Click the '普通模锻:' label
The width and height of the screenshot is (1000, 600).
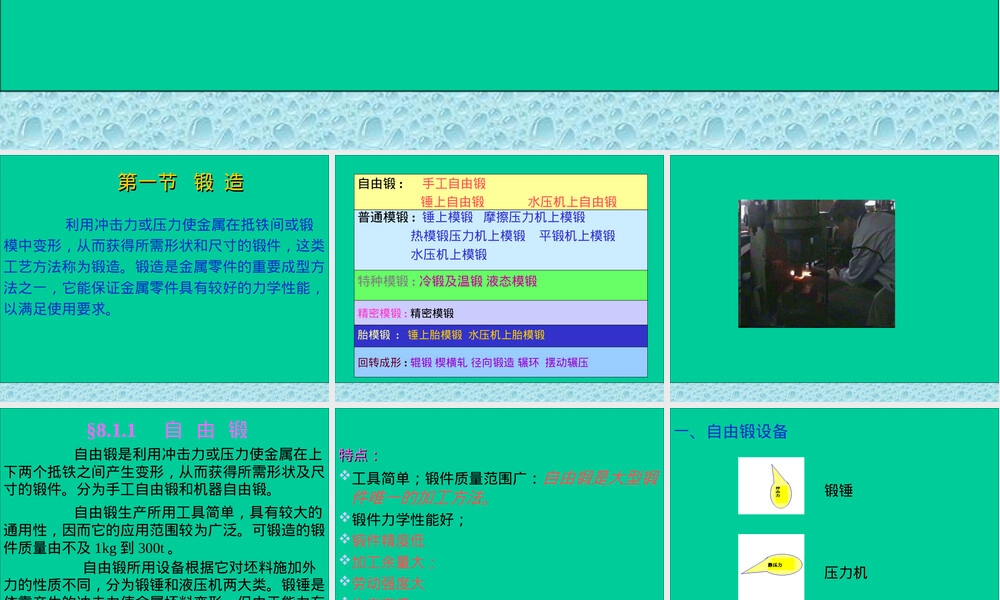pyautogui.click(x=387, y=217)
